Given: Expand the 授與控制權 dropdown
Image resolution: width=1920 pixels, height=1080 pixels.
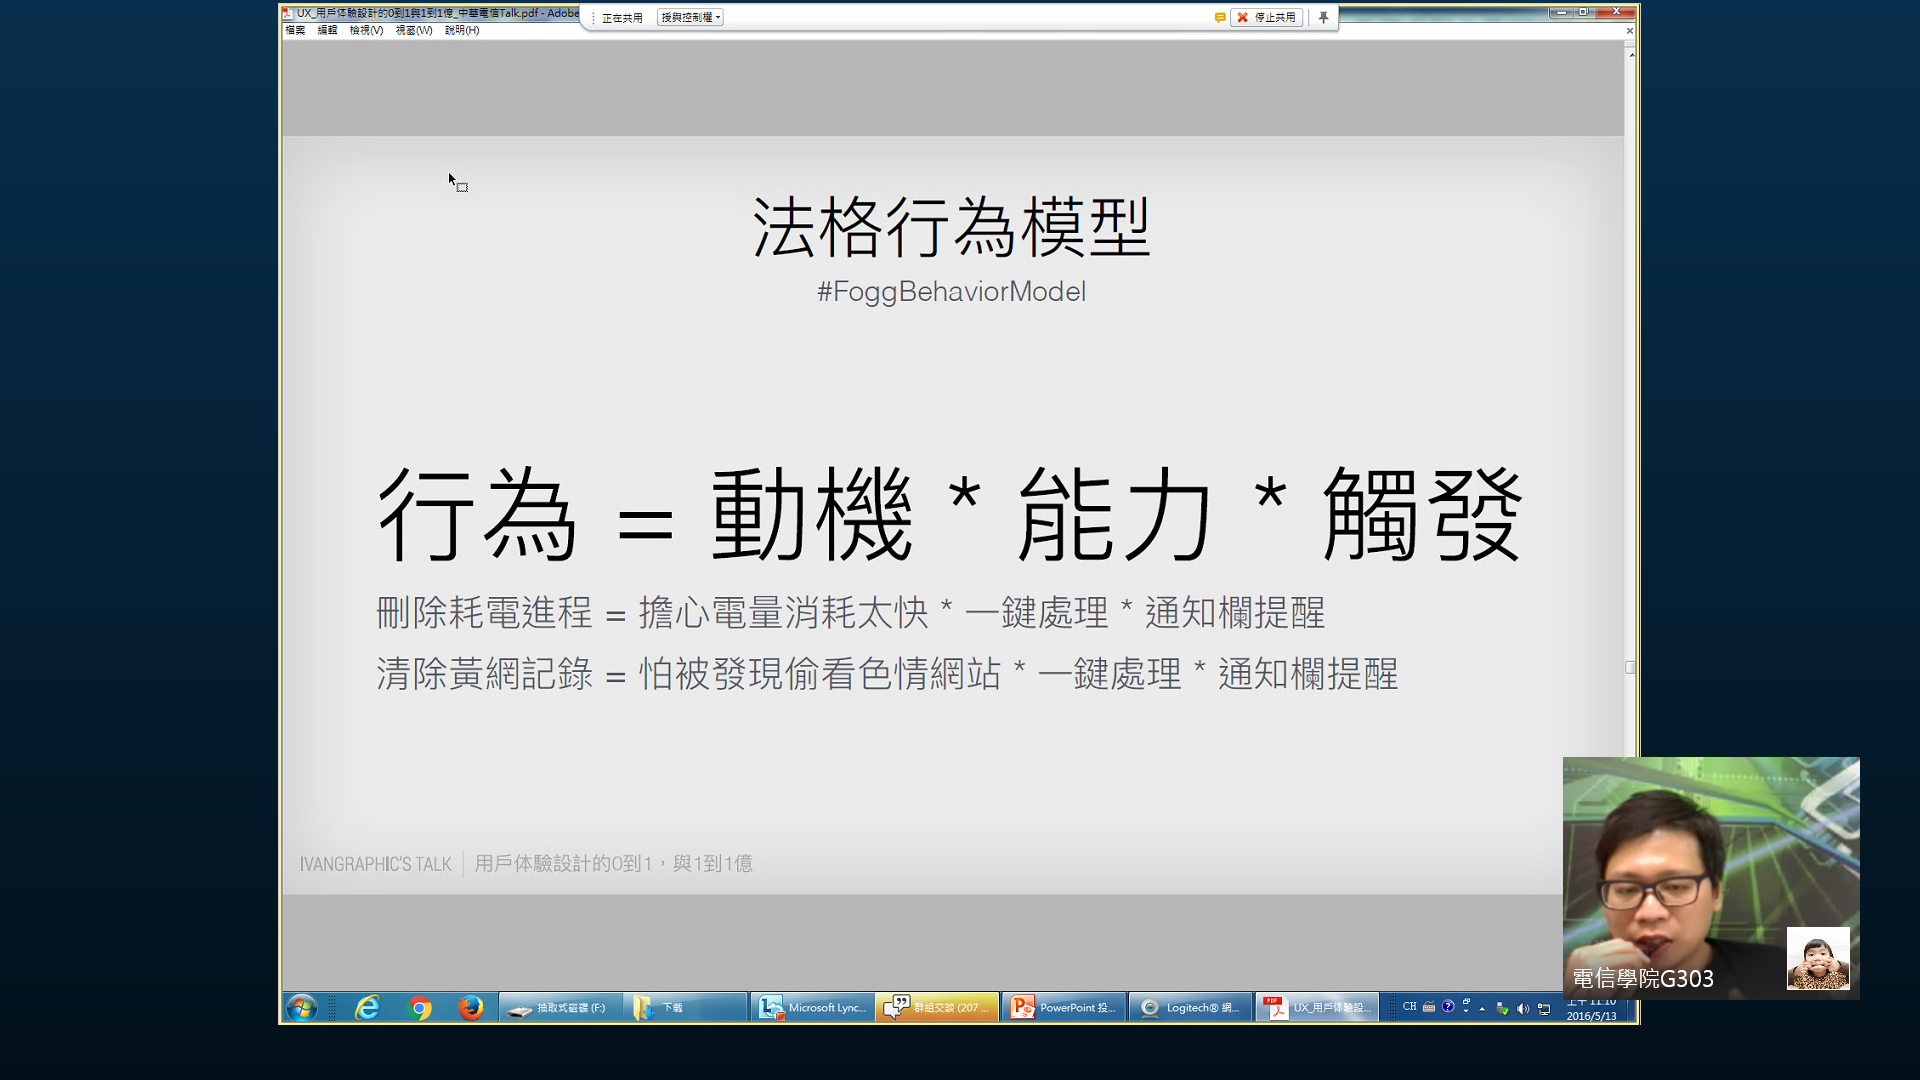Looking at the screenshot, I should tap(690, 17).
